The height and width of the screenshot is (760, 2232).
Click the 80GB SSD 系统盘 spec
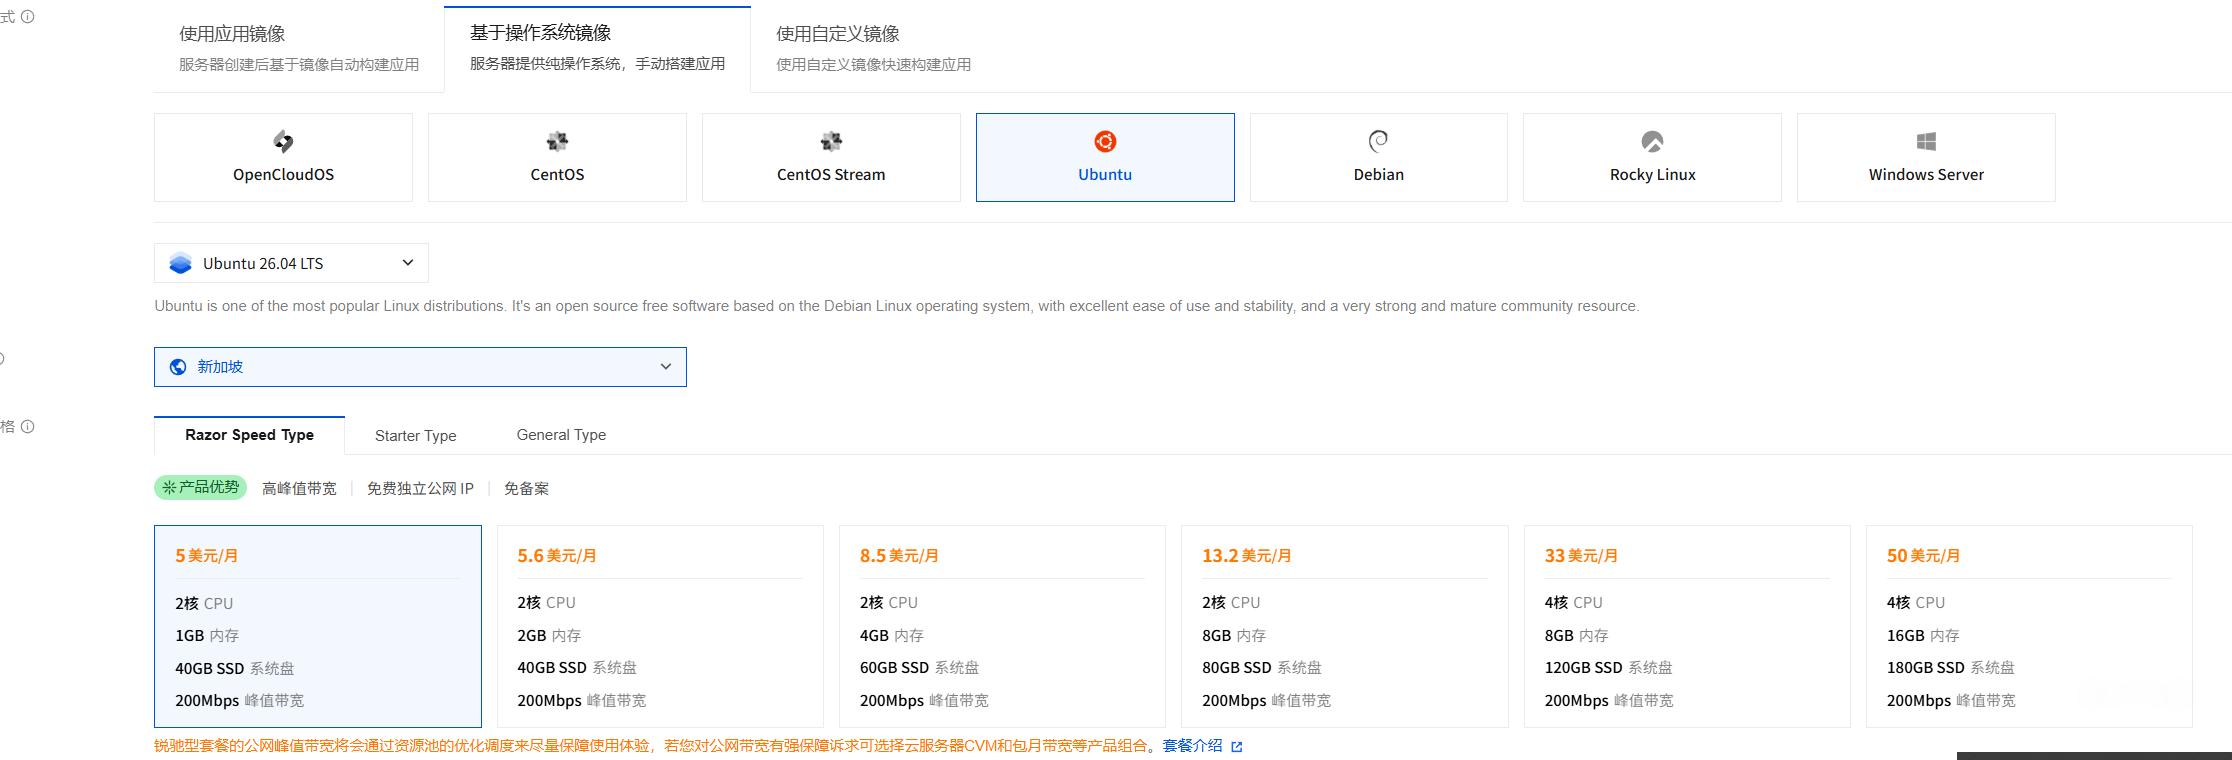click(1262, 668)
